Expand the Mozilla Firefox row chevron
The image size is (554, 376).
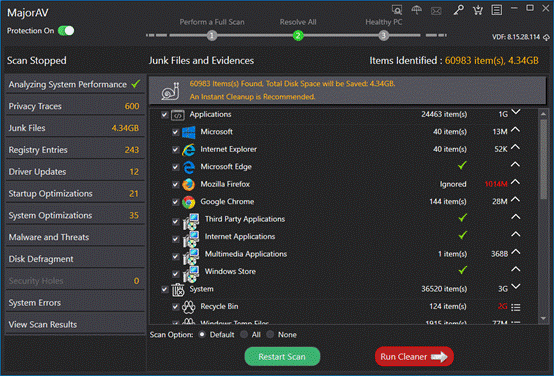515,182
